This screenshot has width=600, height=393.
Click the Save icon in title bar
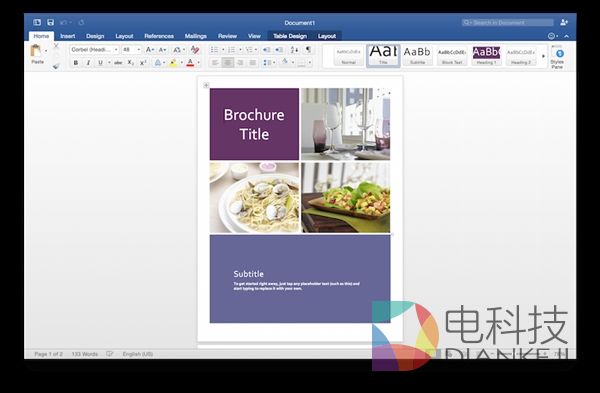(50, 23)
